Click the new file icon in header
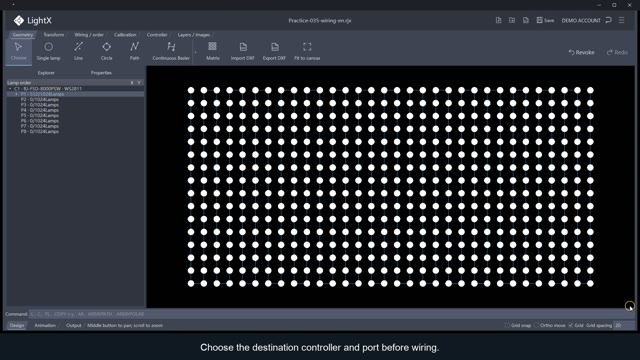This screenshot has height=360, width=640. [x=498, y=20]
